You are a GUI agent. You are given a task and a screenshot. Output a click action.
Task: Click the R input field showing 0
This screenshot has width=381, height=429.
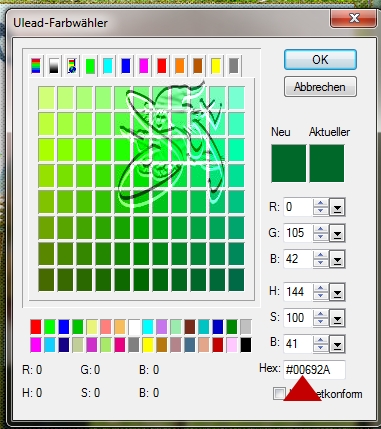coord(298,207)
